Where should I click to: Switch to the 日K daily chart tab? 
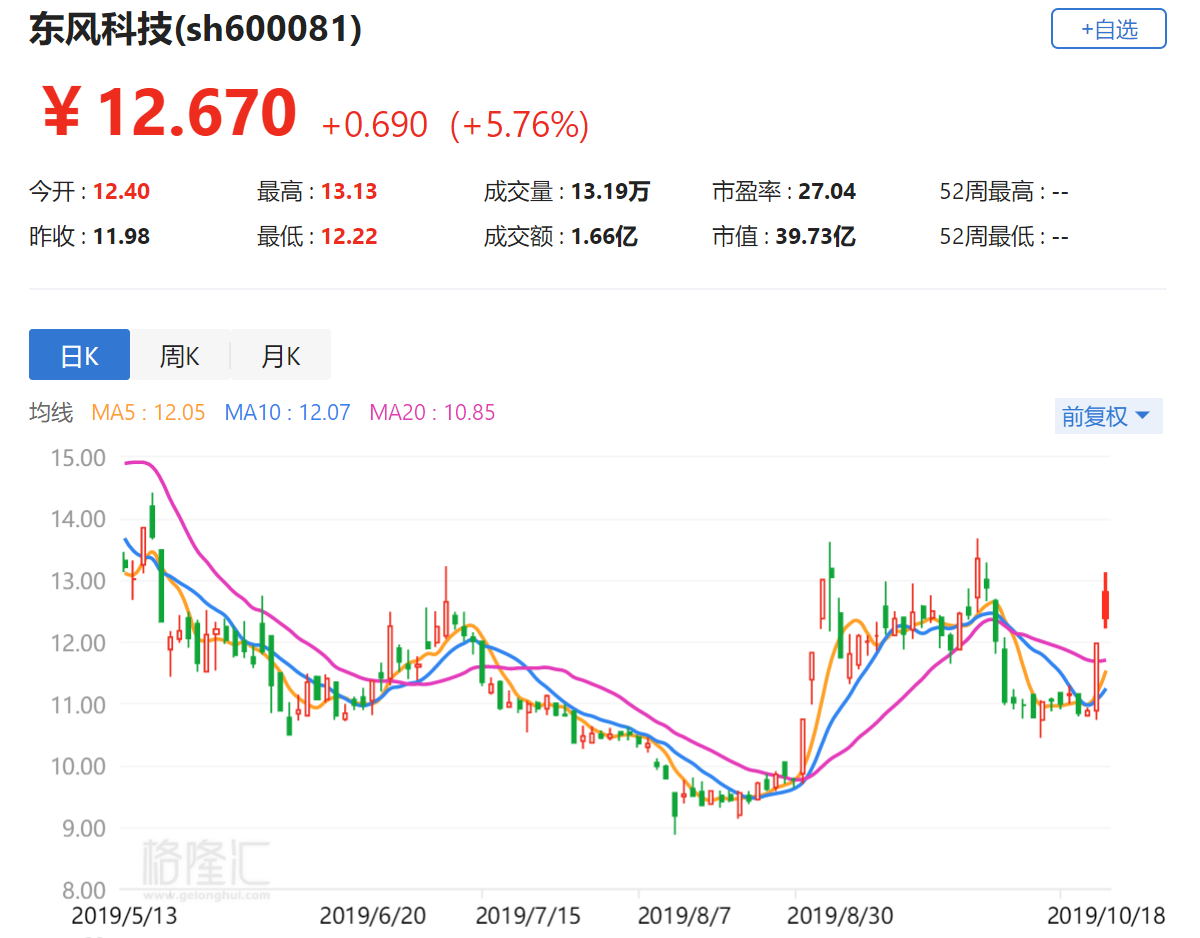pos(79,355)
